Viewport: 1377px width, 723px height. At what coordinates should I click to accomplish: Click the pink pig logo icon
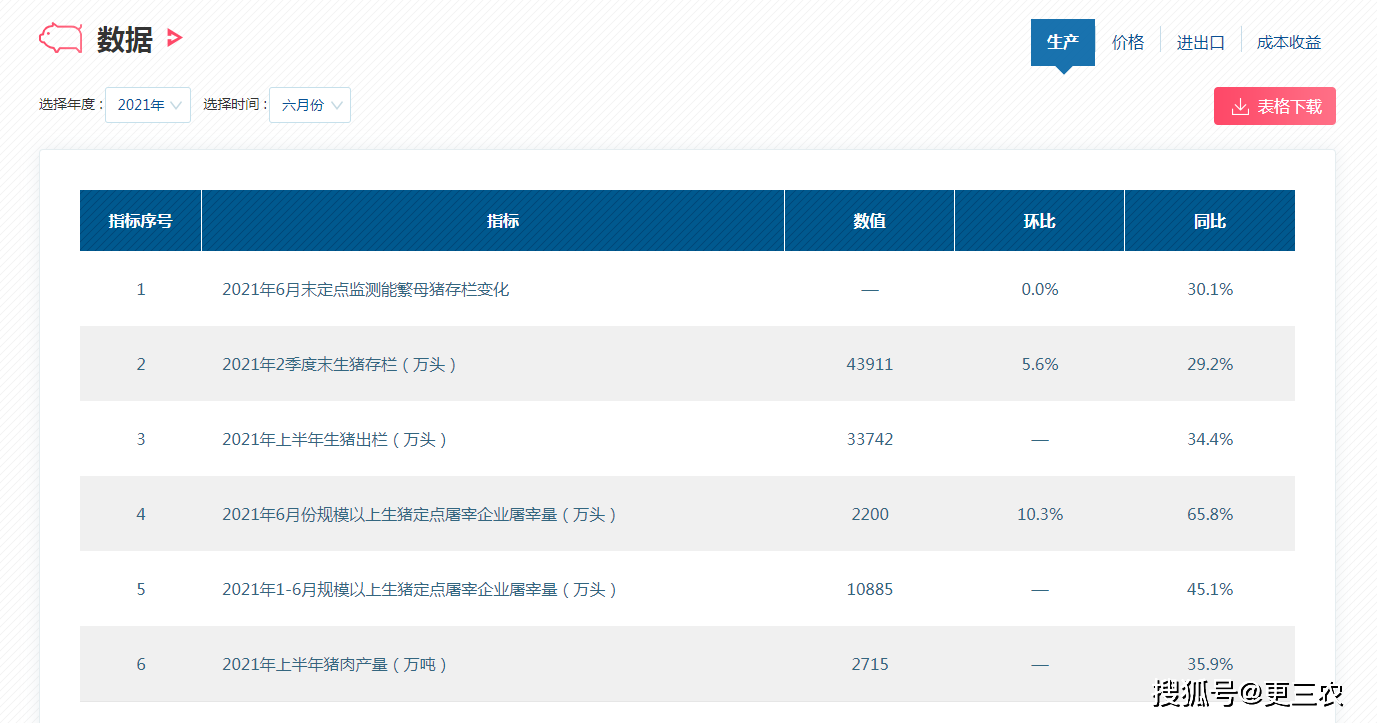(60, 38)
